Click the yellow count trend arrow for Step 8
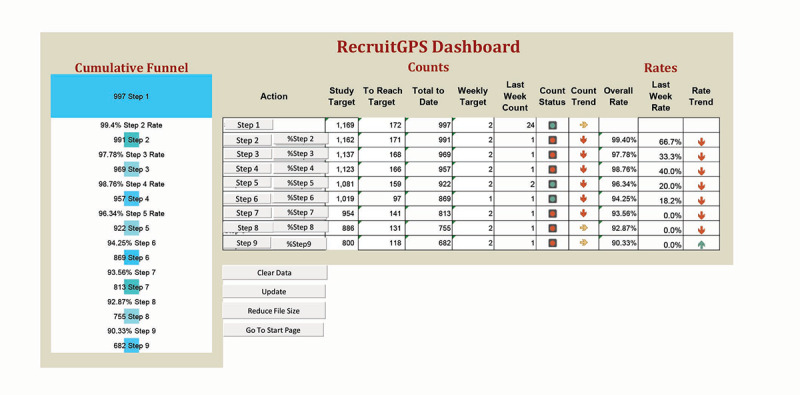The image size is (800, 395). point(584,228)
